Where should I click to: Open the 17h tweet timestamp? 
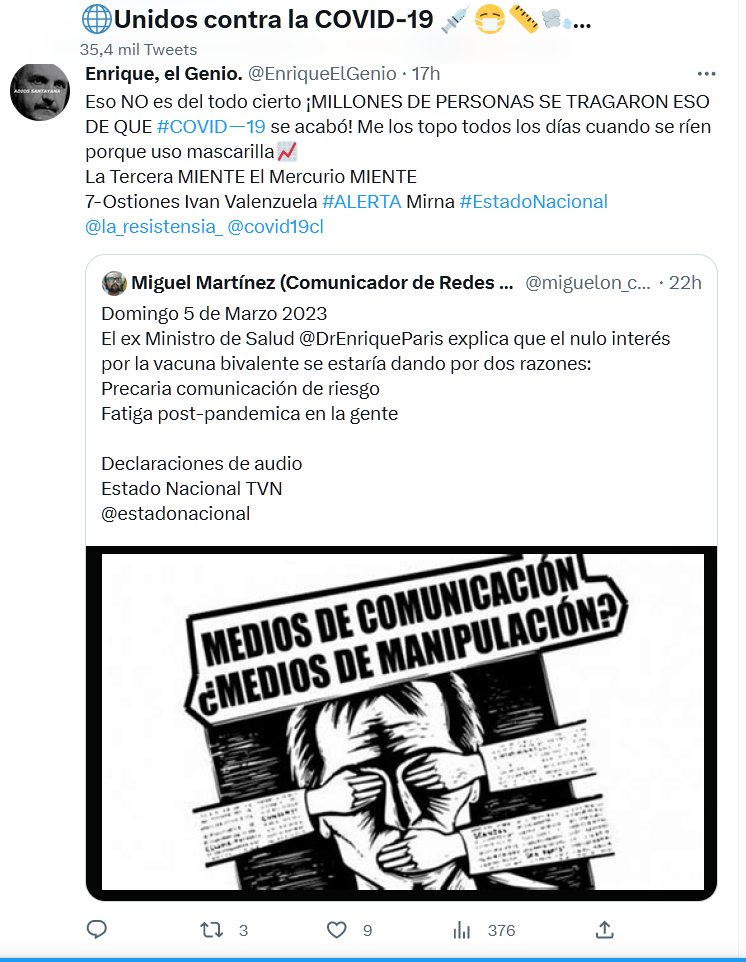(x=426, y=74)
